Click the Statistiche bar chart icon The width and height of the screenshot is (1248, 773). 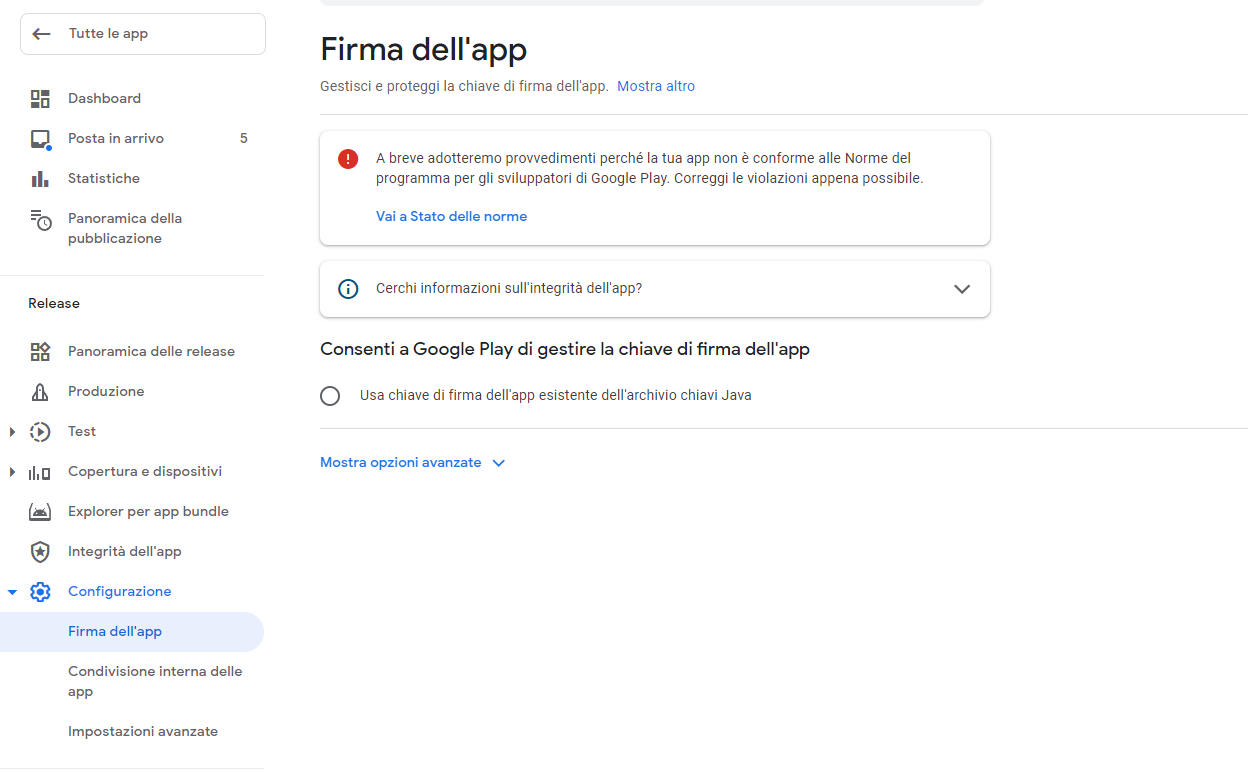coord(40,179)
